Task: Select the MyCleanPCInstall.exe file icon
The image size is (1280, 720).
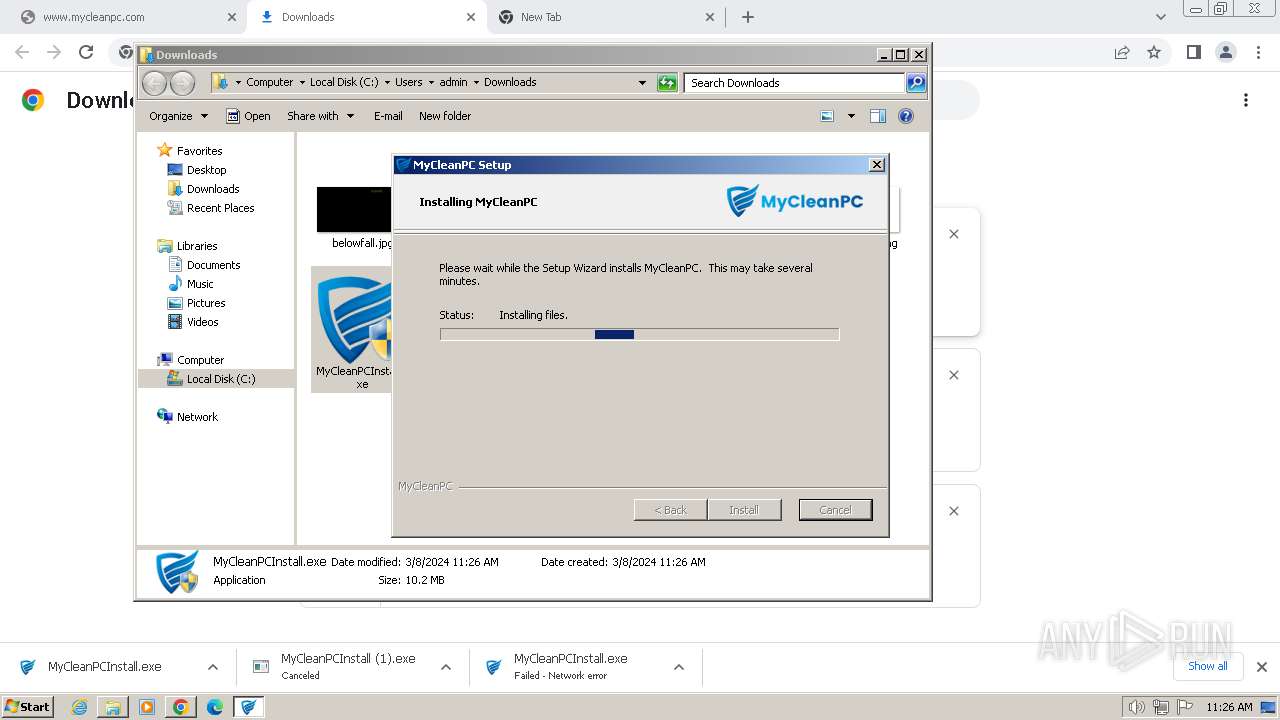Action: pos(354,320)
